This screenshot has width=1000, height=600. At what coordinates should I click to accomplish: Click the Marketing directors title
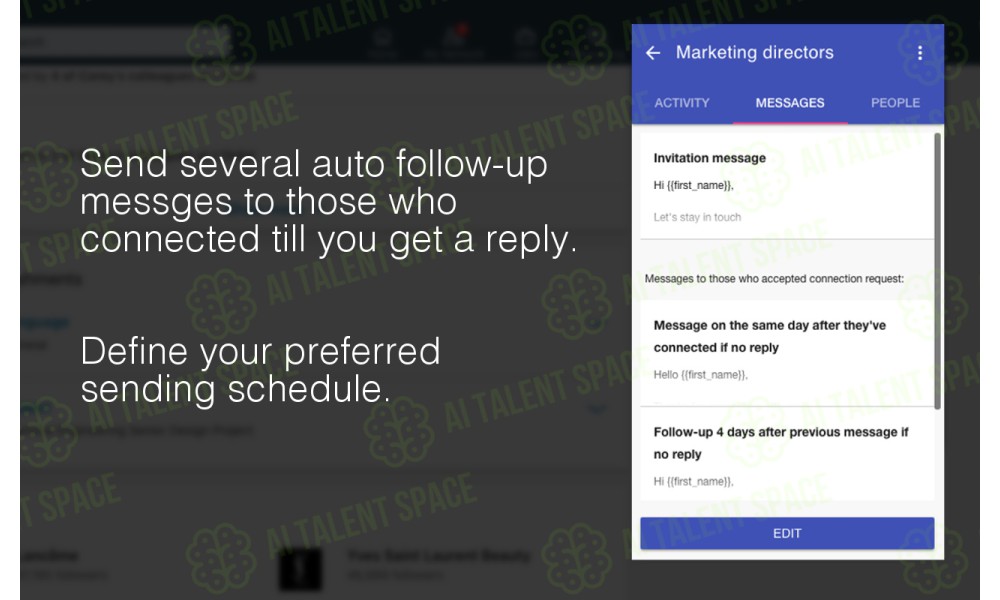click(x=754, y=52)
